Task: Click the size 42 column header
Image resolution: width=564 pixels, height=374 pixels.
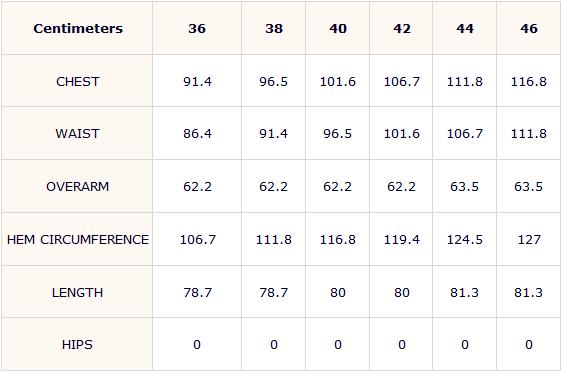Action: [402, 28]
